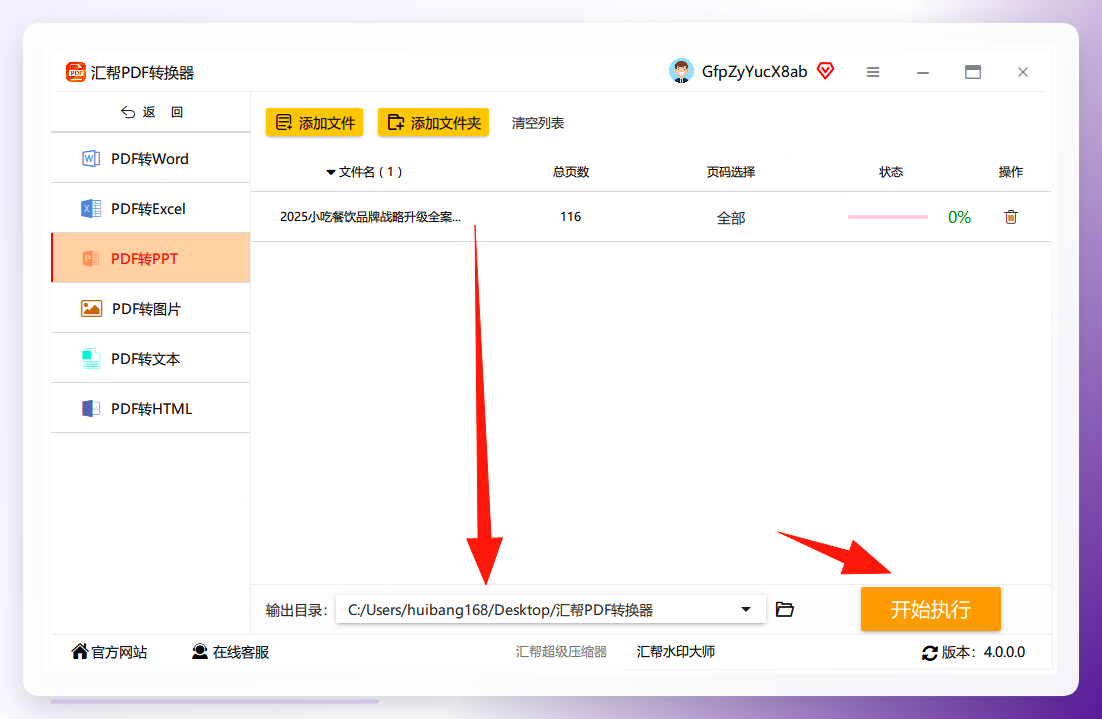This screenshot has width=1102, height=719.
Task: Open the 汇帮水印大师 link
Action: pyautogui.click(x=675, y=652)
